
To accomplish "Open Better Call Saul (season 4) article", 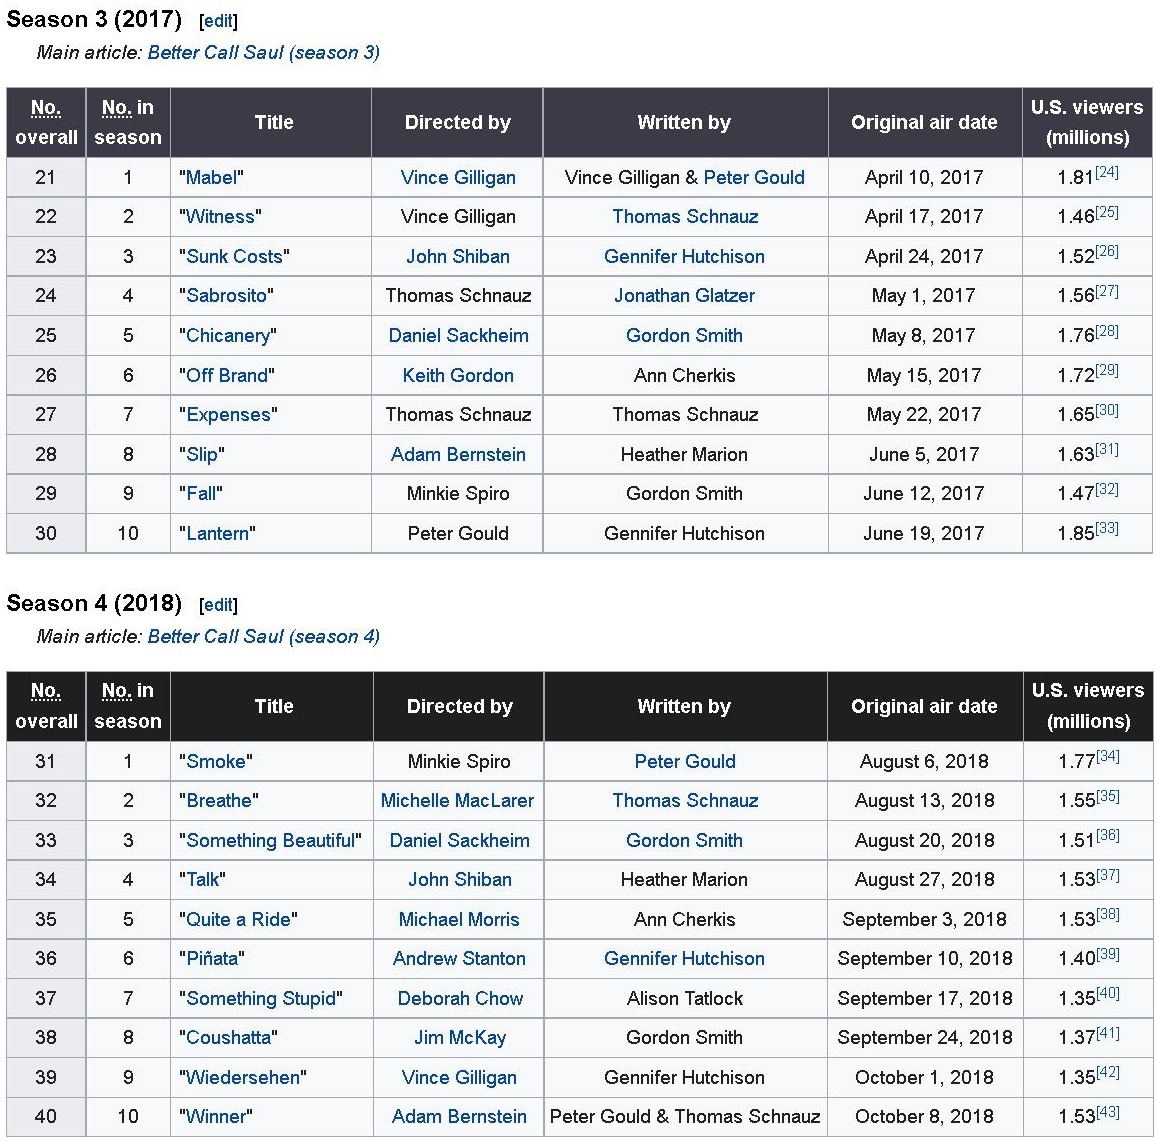I will [x=263, y=637].
